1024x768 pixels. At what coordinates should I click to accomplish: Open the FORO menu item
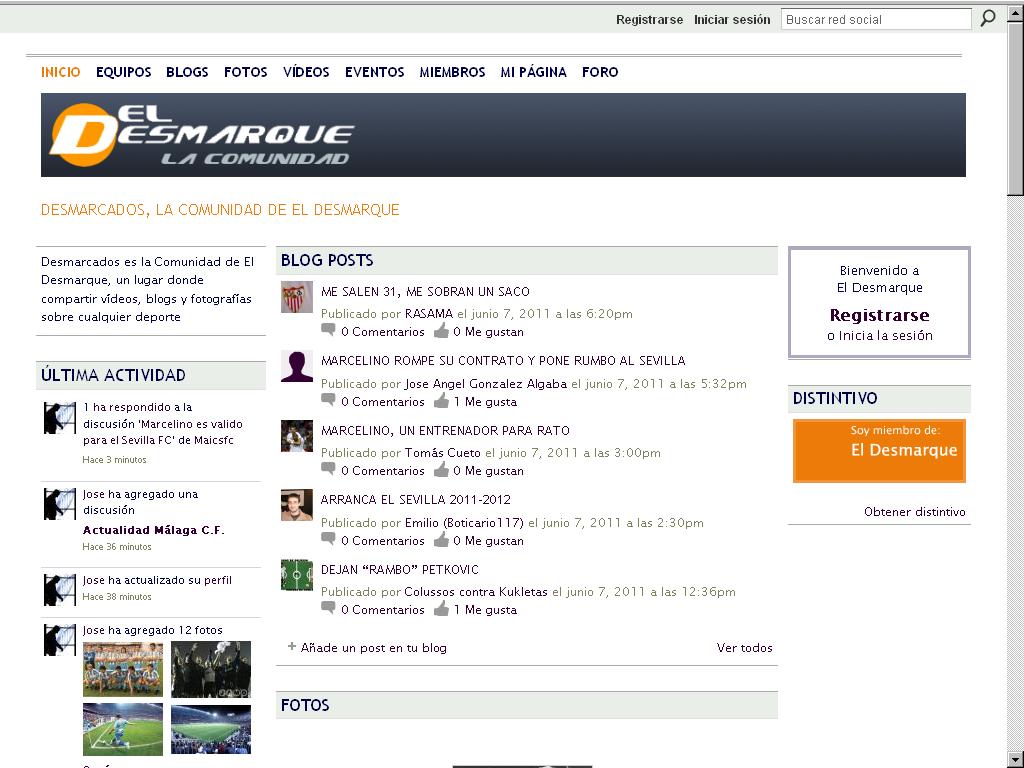(600, 72)
